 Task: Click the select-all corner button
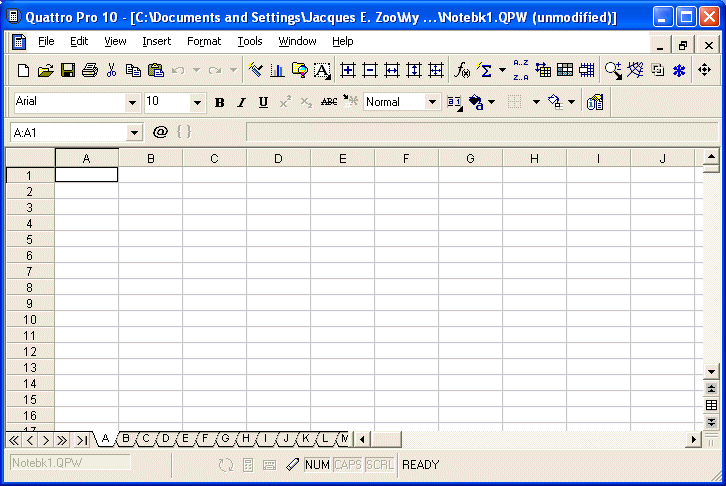[31, 158]
